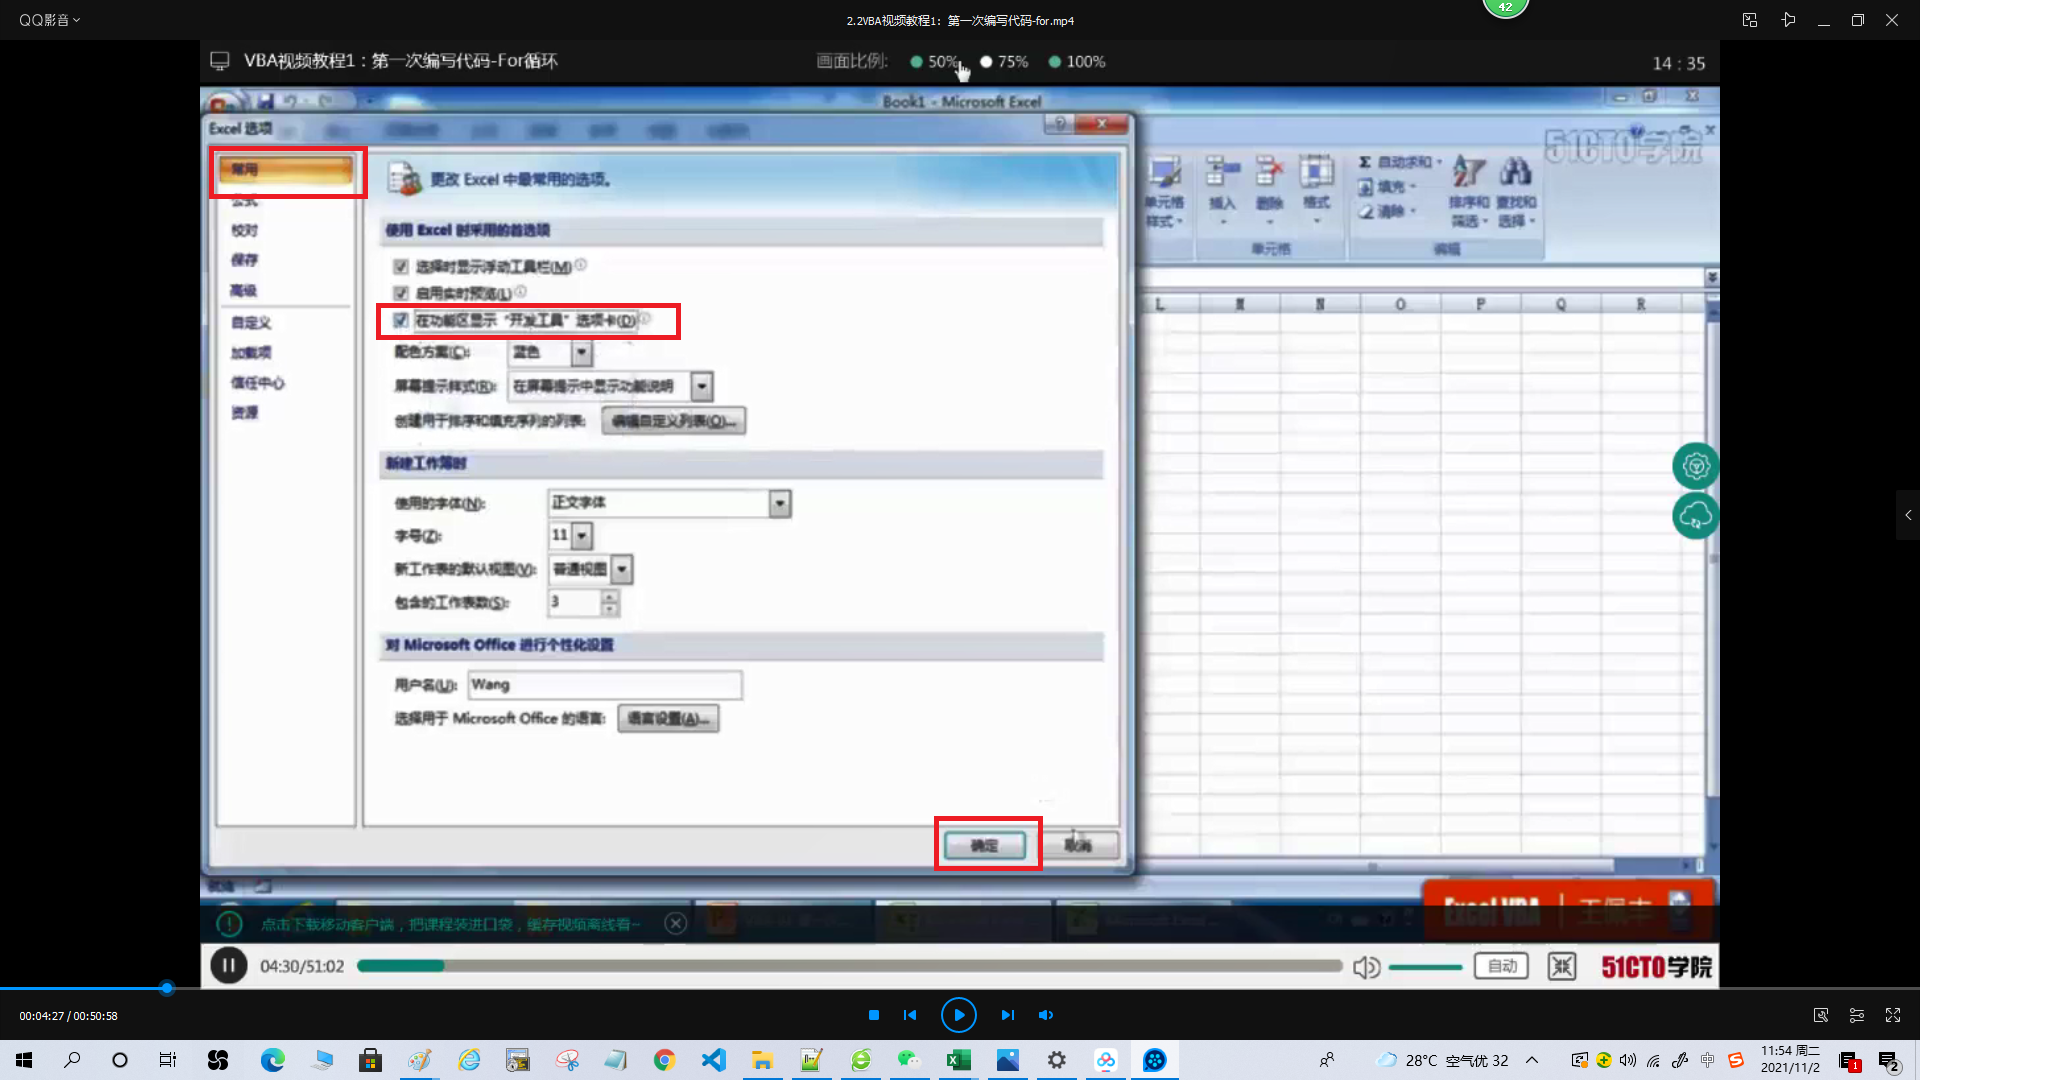This screenshot has height=1080, width=2055.
Task: Select the 高级 category in Excel options
Action: click(244, 291)
